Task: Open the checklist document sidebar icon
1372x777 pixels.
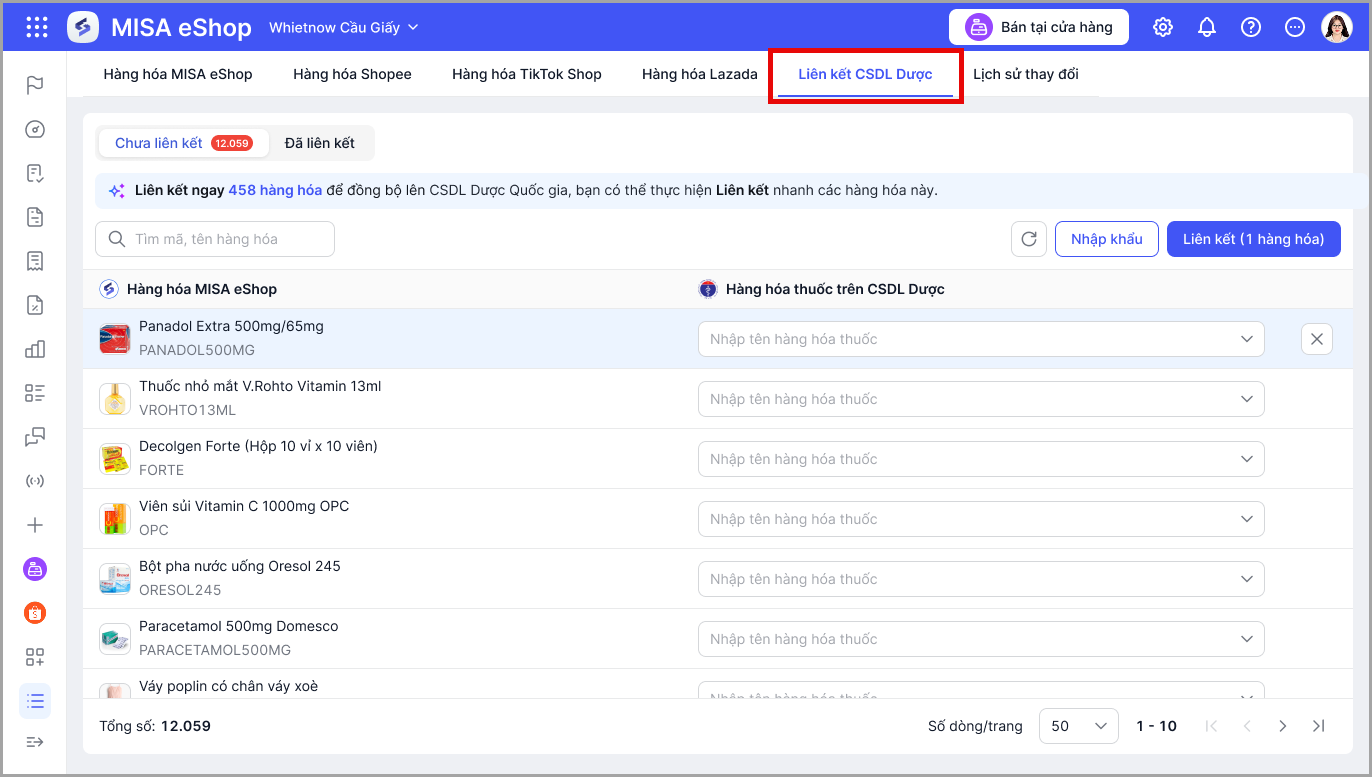Action: (35, 173)
